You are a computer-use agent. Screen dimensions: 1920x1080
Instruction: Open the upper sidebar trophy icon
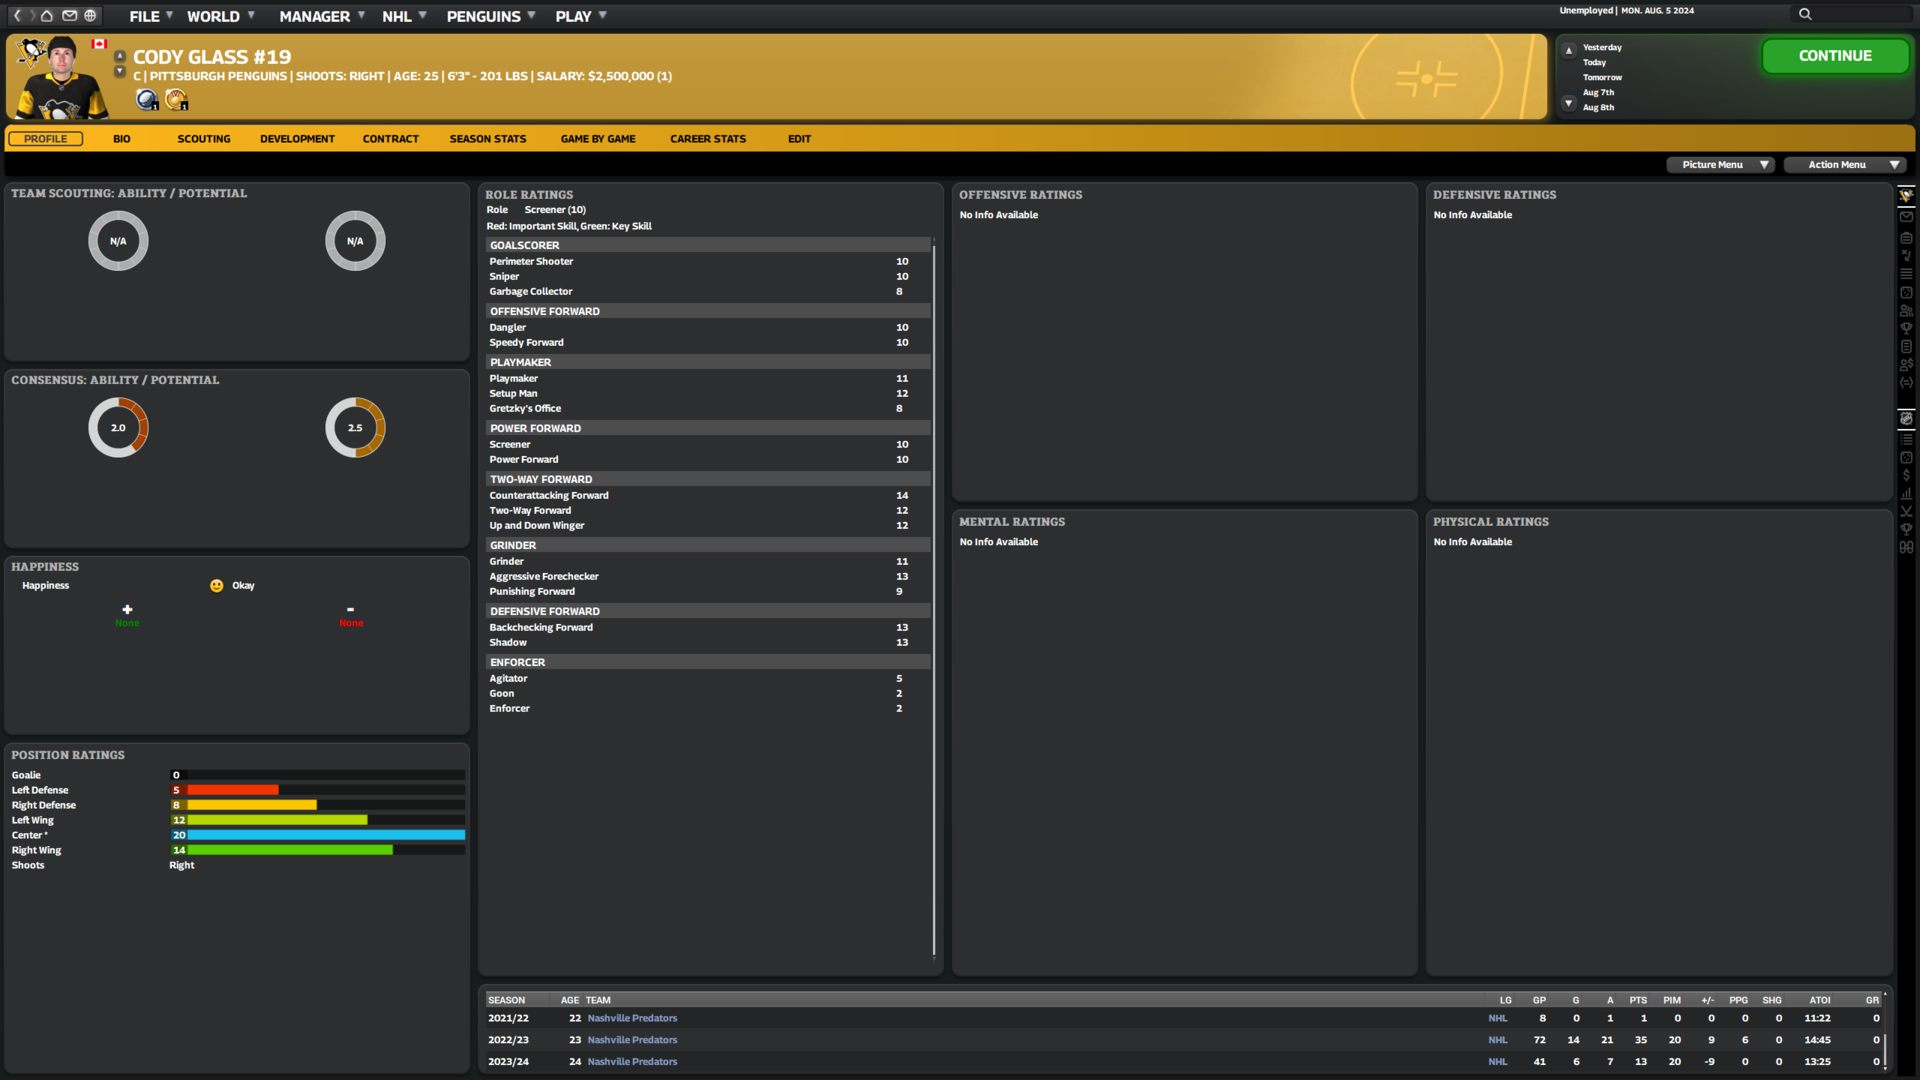pos(1906,329)
